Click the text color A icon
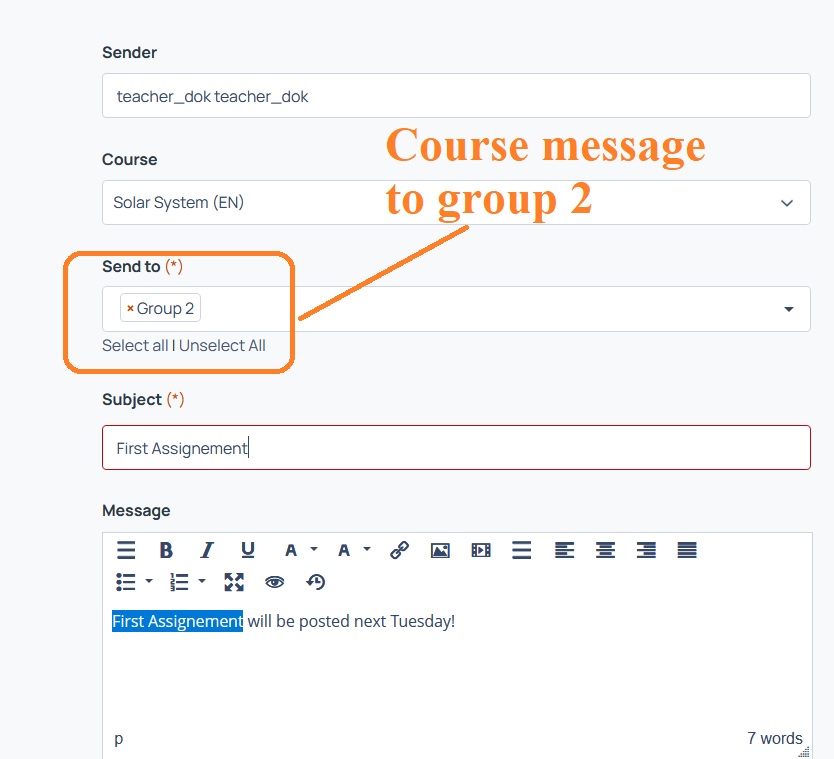This screenshot has width=834, height=759. pyautogui.click(x=291, y=550)
